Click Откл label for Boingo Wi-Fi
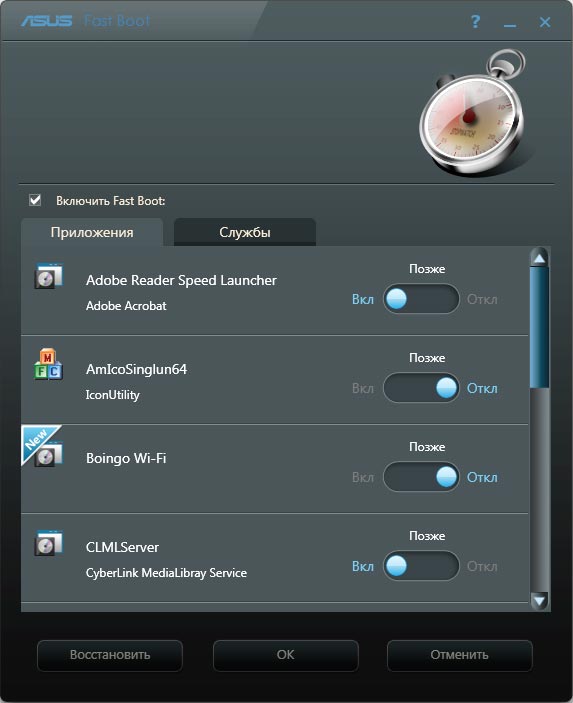 482,477
